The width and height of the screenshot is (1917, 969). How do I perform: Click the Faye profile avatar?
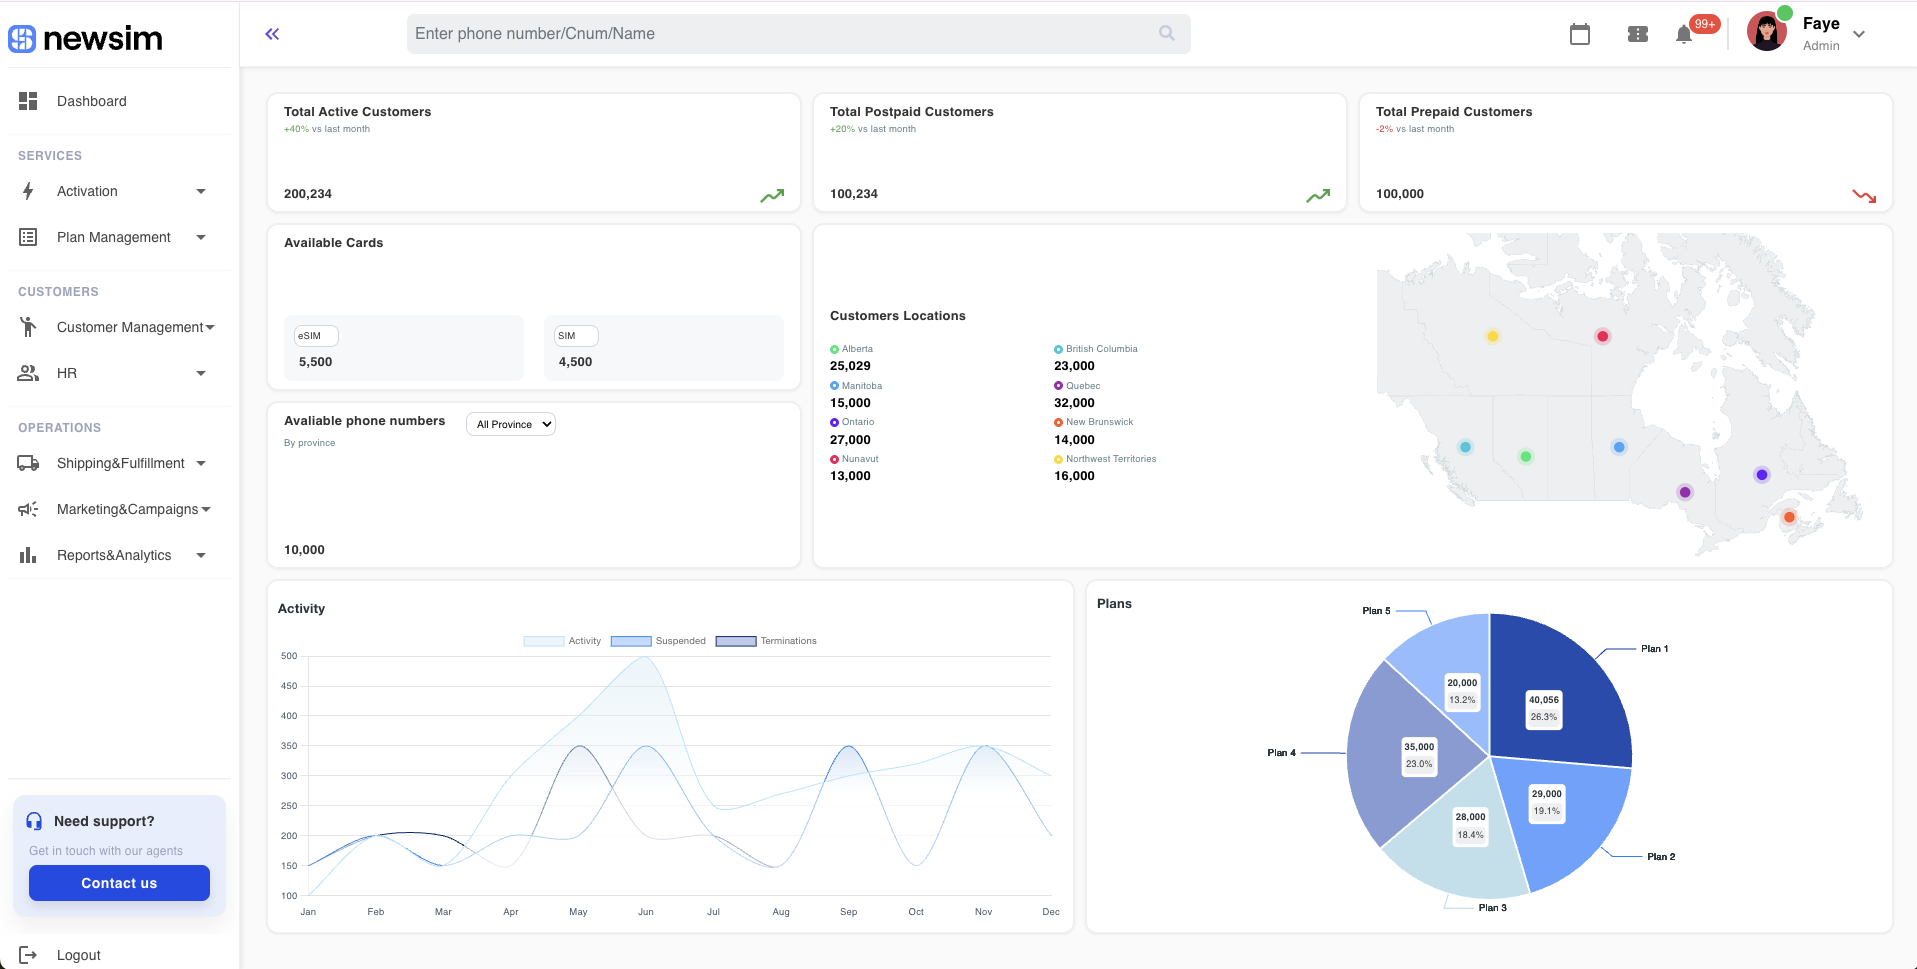tap(1767, 33)
